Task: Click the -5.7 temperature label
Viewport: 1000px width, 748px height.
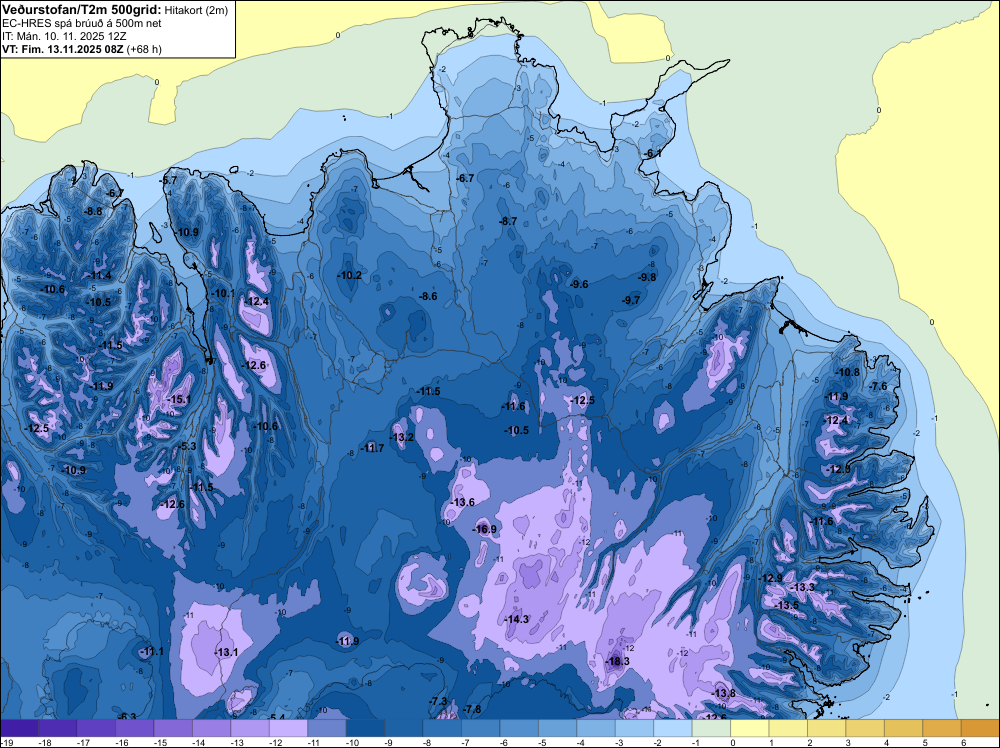Action: tap(168, 180)
